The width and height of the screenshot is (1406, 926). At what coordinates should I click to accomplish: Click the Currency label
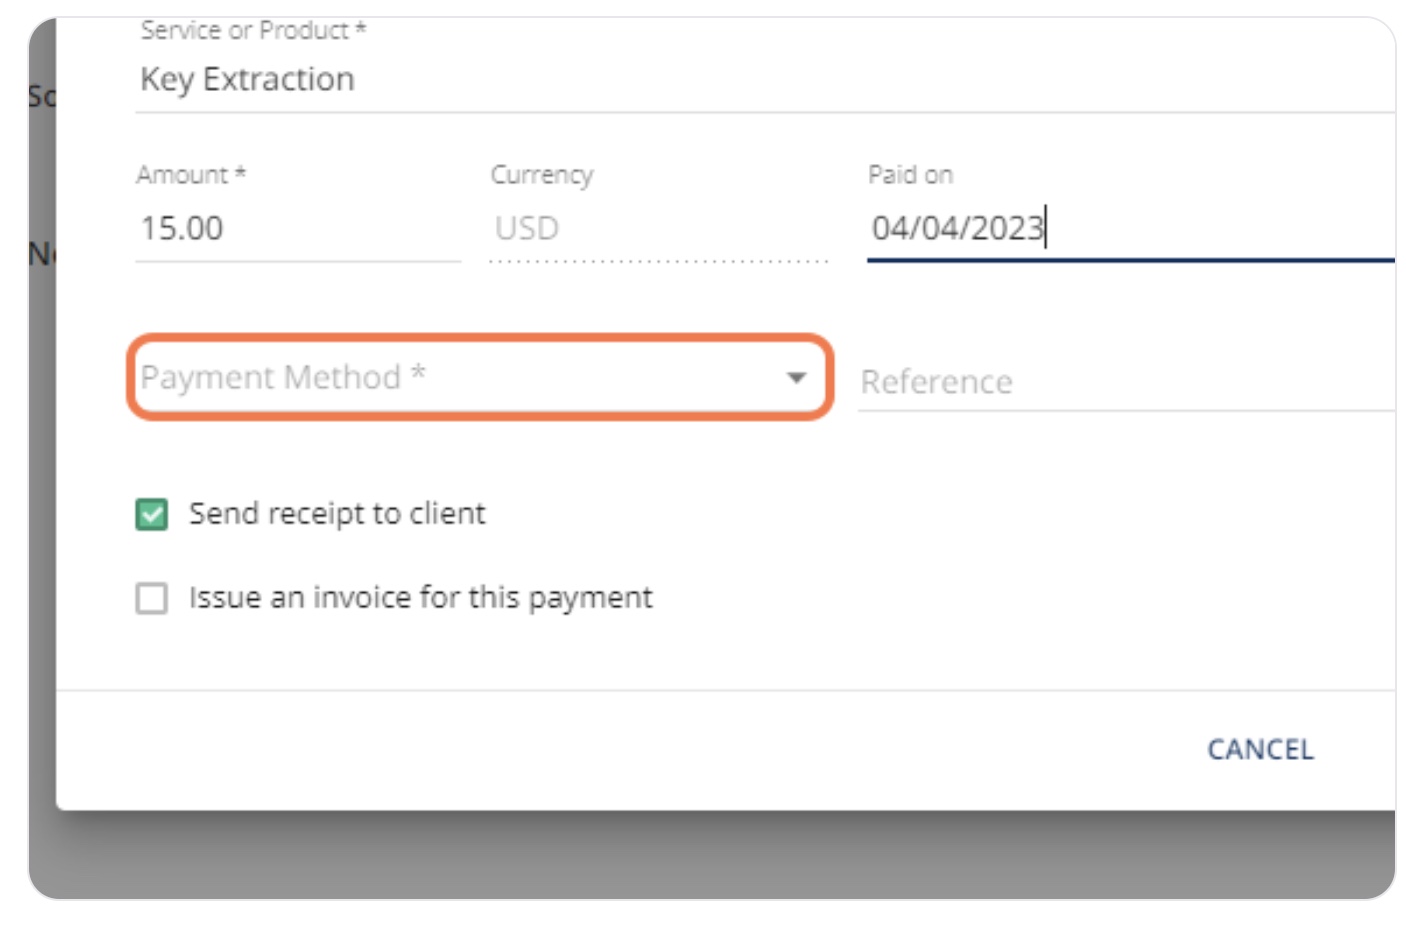pyautogui.click(x=542, y=175)
